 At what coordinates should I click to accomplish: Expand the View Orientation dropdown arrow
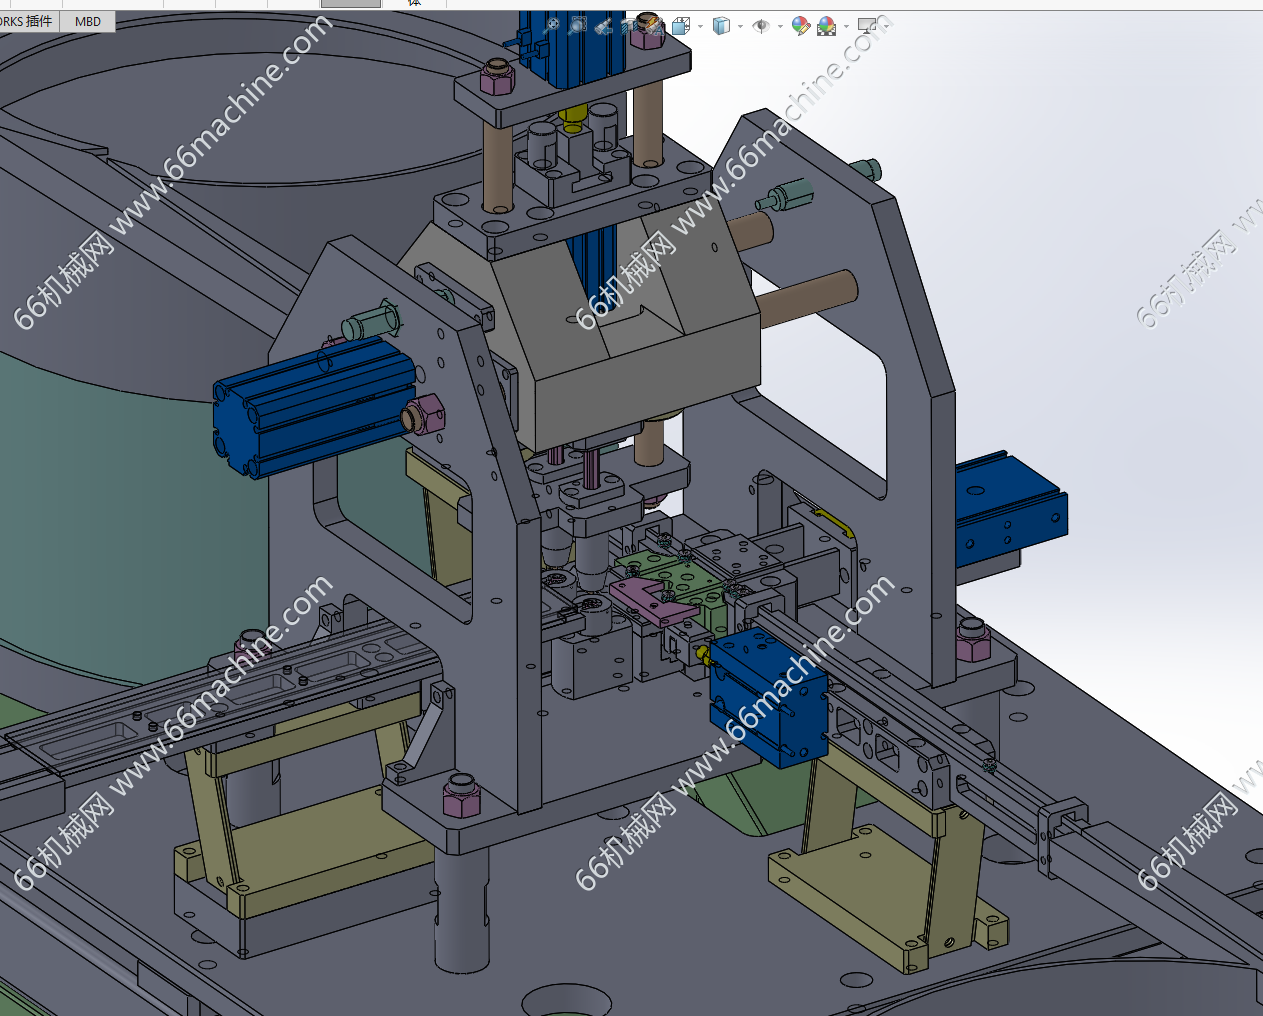(700, 26)
